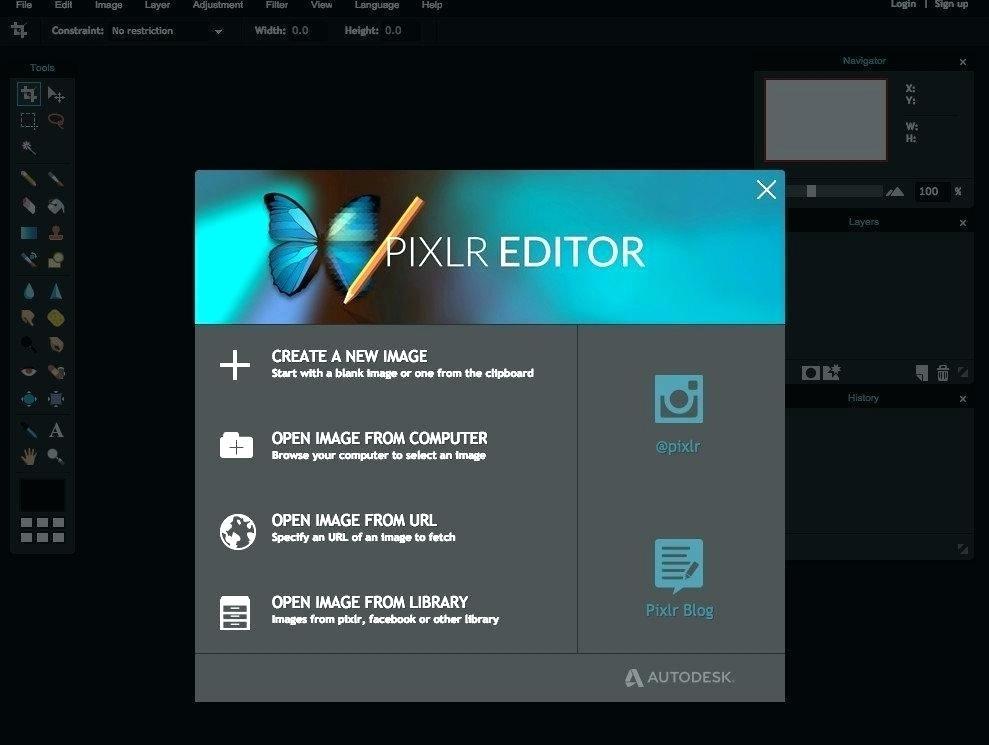
Task: Select the Crop tool in Tools panel
Action: tap(28, 94)
